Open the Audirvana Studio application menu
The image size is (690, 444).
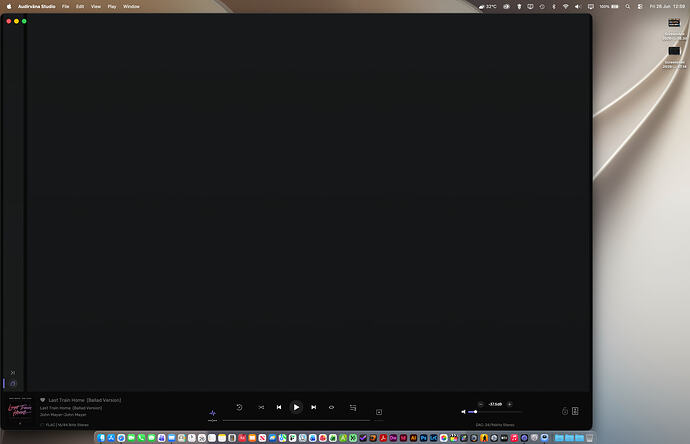tap(37, 7)
